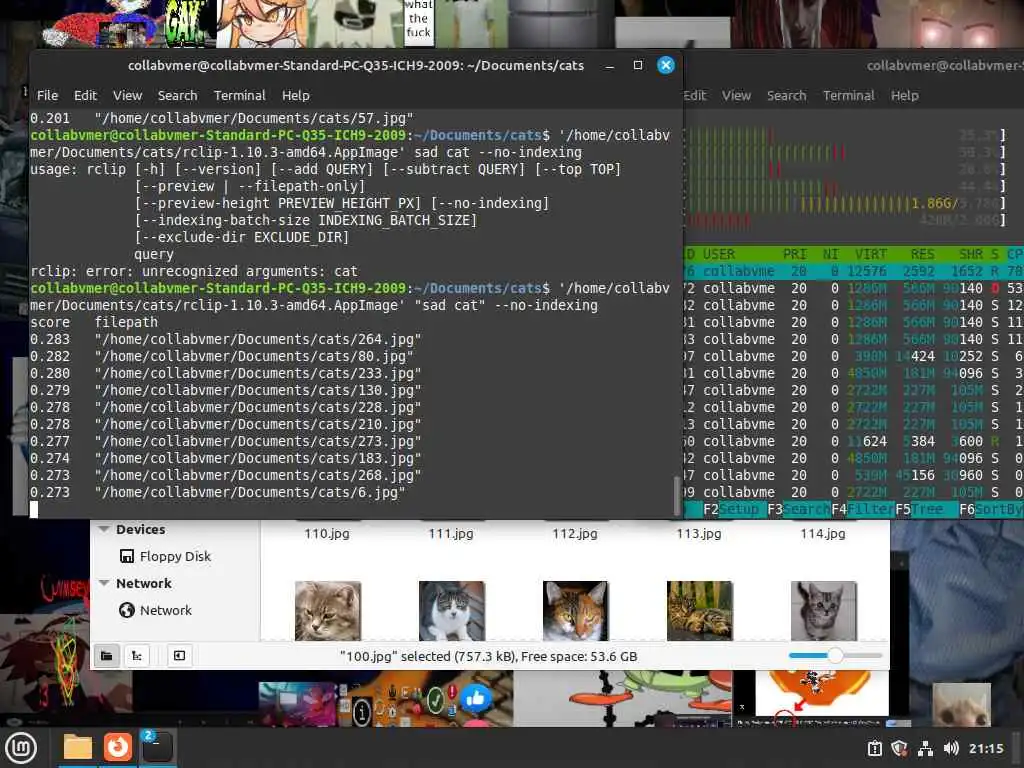Adjust the file manager zoom slider
Screen dimensions: 1024x768
[x=835, y=655]
